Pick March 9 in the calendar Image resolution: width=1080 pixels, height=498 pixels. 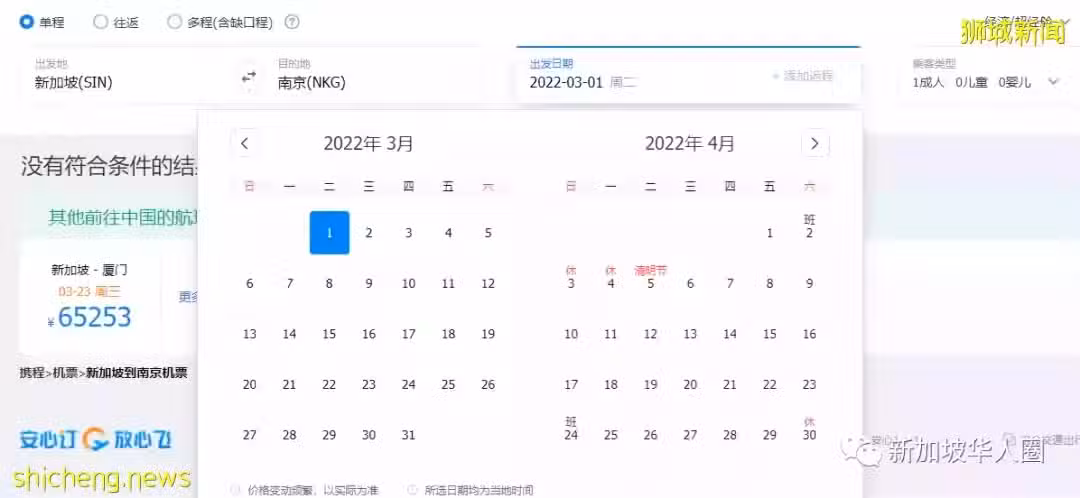coord(369,283)
